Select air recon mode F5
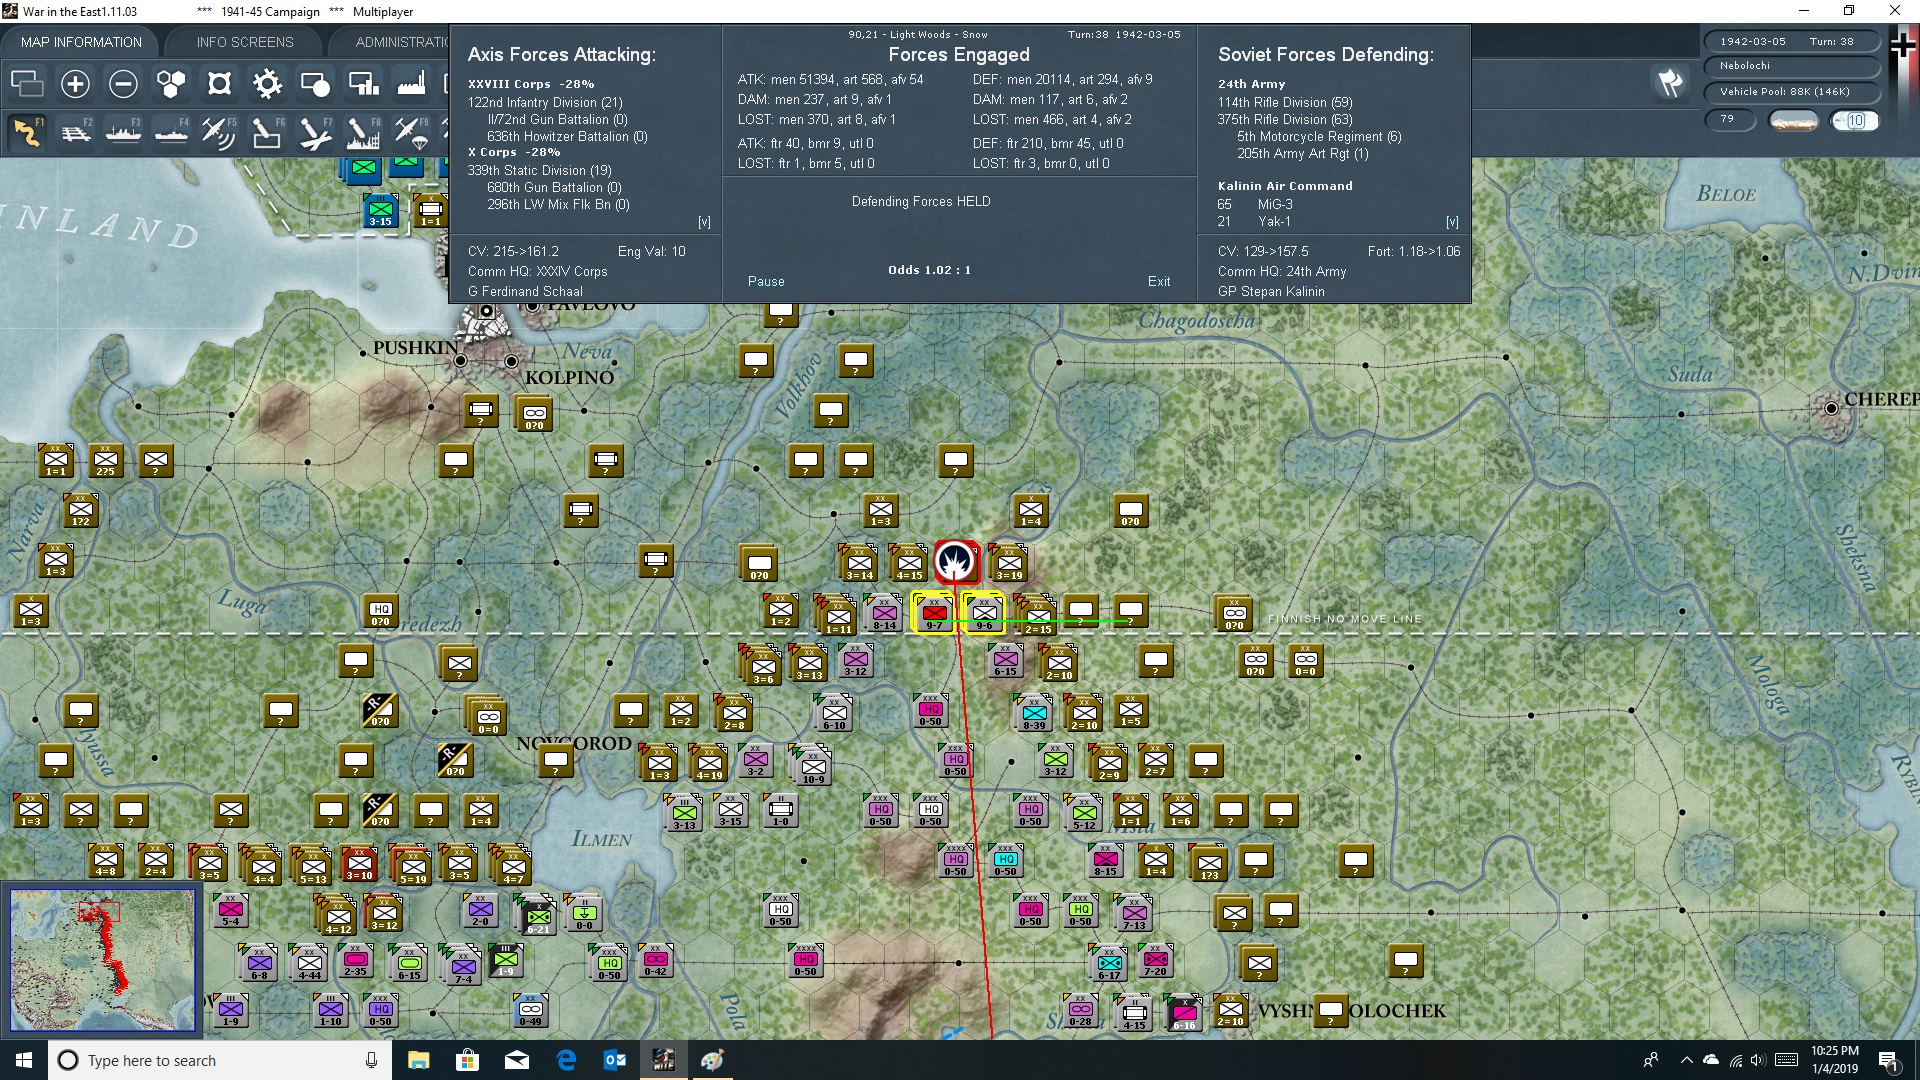Image resolution: width=1920 pixels, height=1080 pixels. [x=218, y=132]
